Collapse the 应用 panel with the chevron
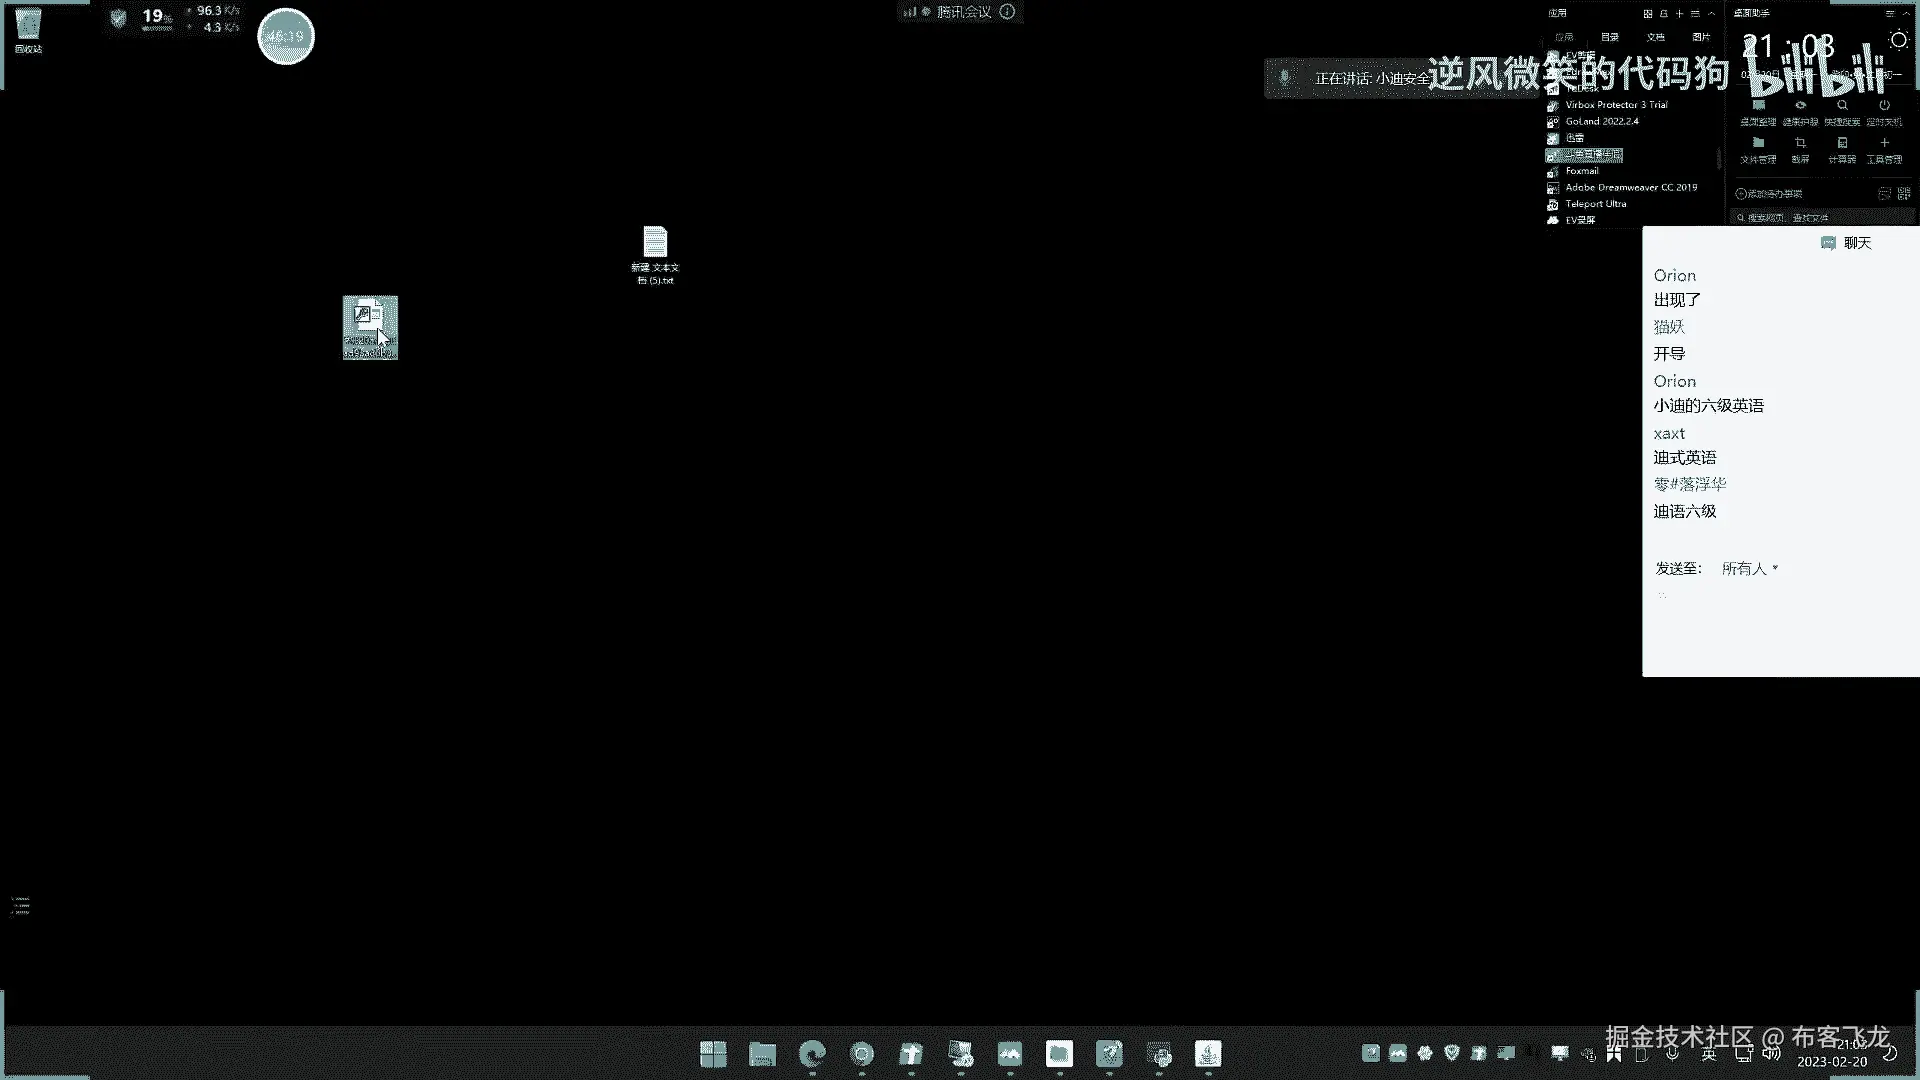Viewport: 1920px width, 1080px height. 1712,14
